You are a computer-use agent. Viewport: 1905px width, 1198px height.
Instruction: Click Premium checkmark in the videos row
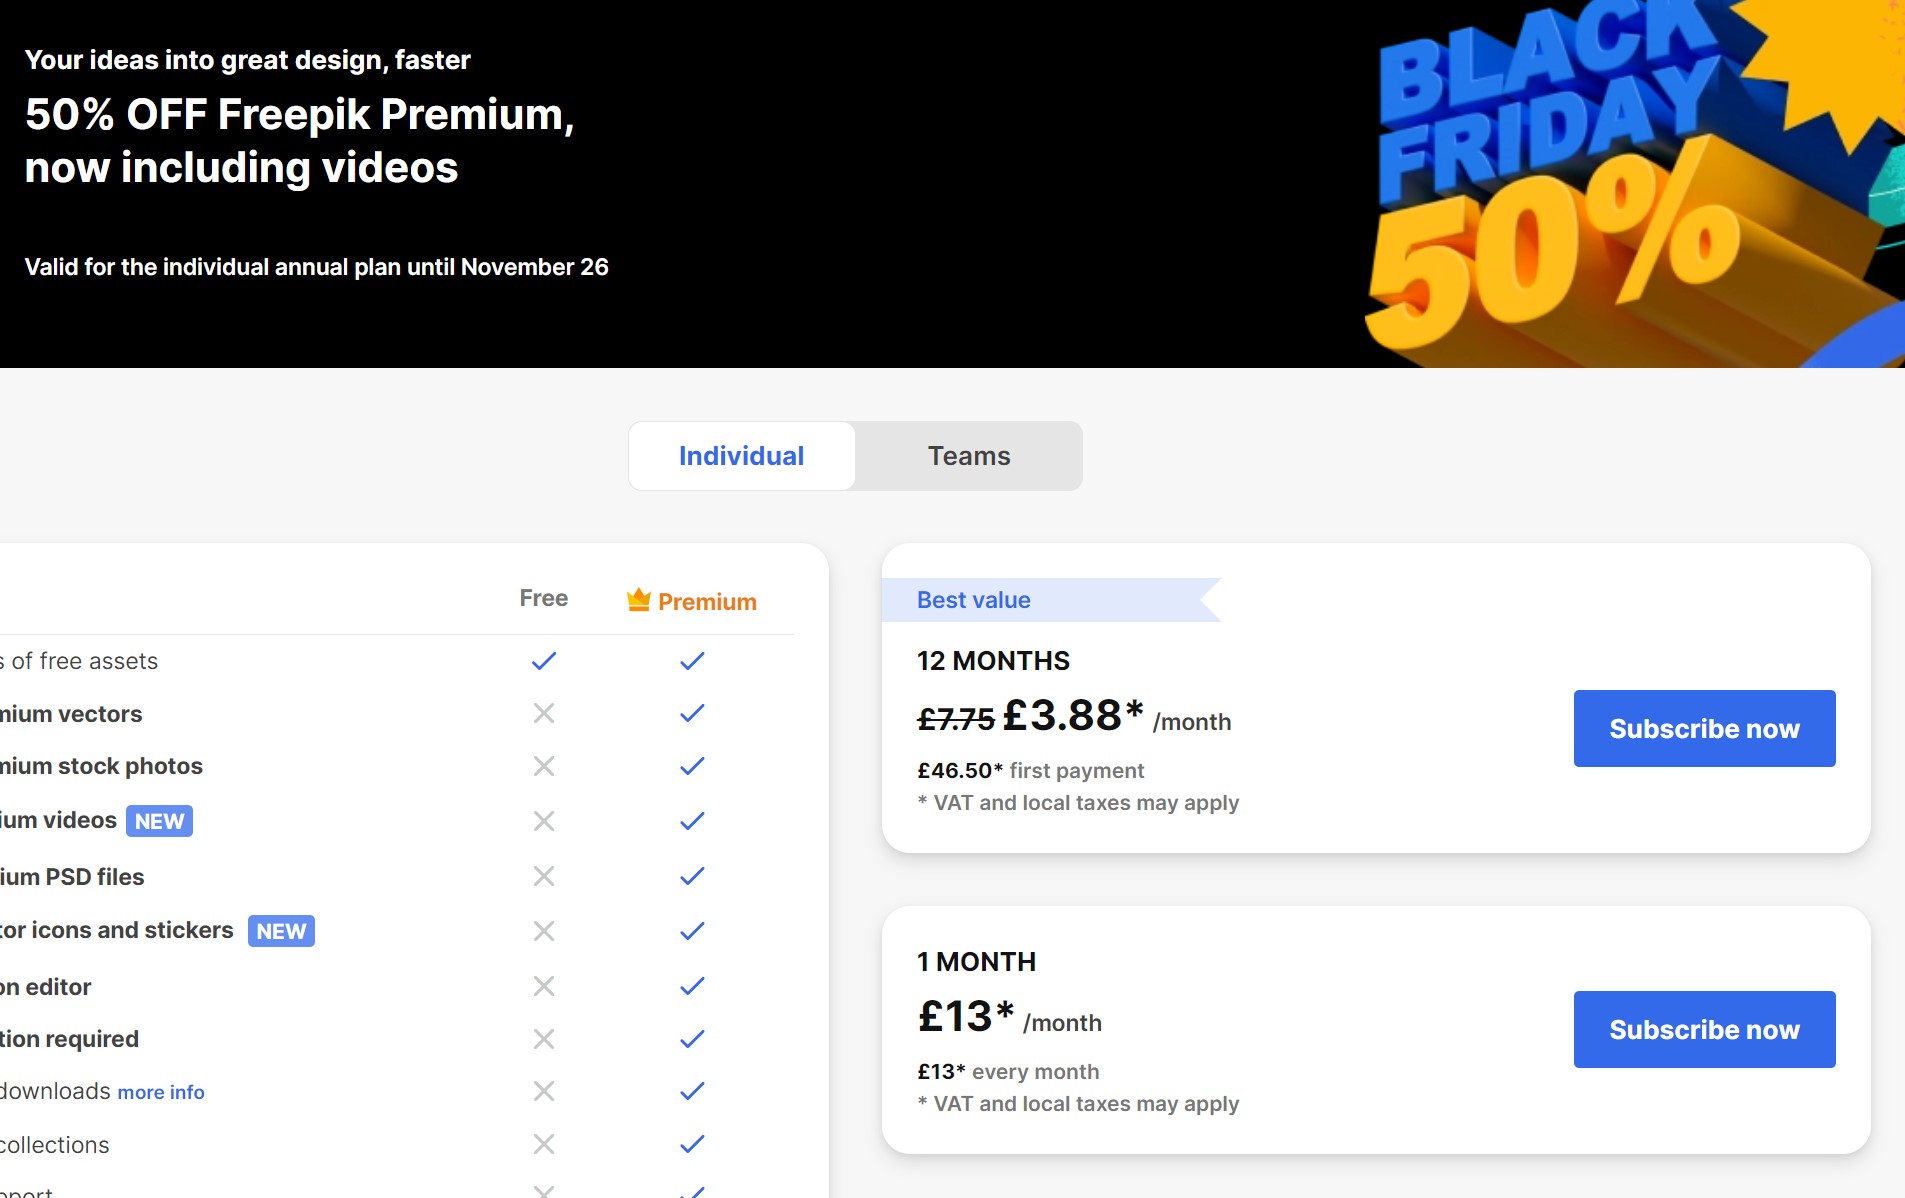[x=692, y=821]
